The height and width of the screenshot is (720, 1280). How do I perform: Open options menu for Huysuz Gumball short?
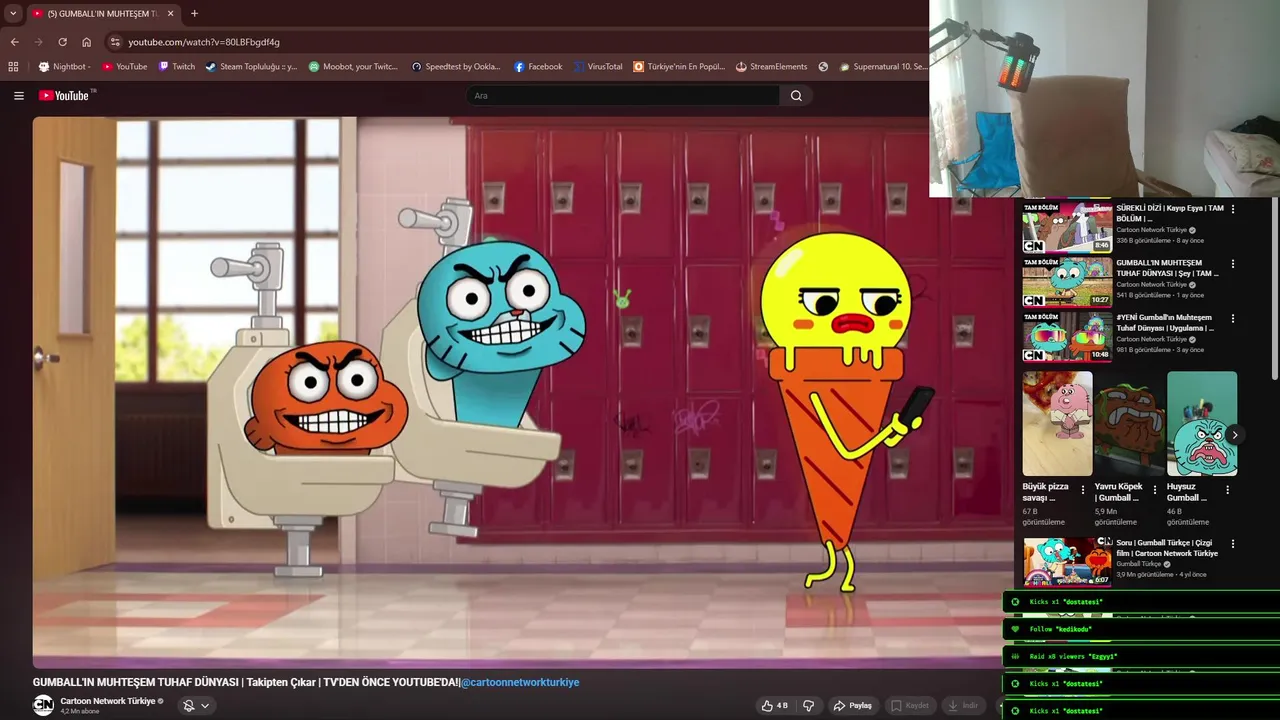[1228, 490]
